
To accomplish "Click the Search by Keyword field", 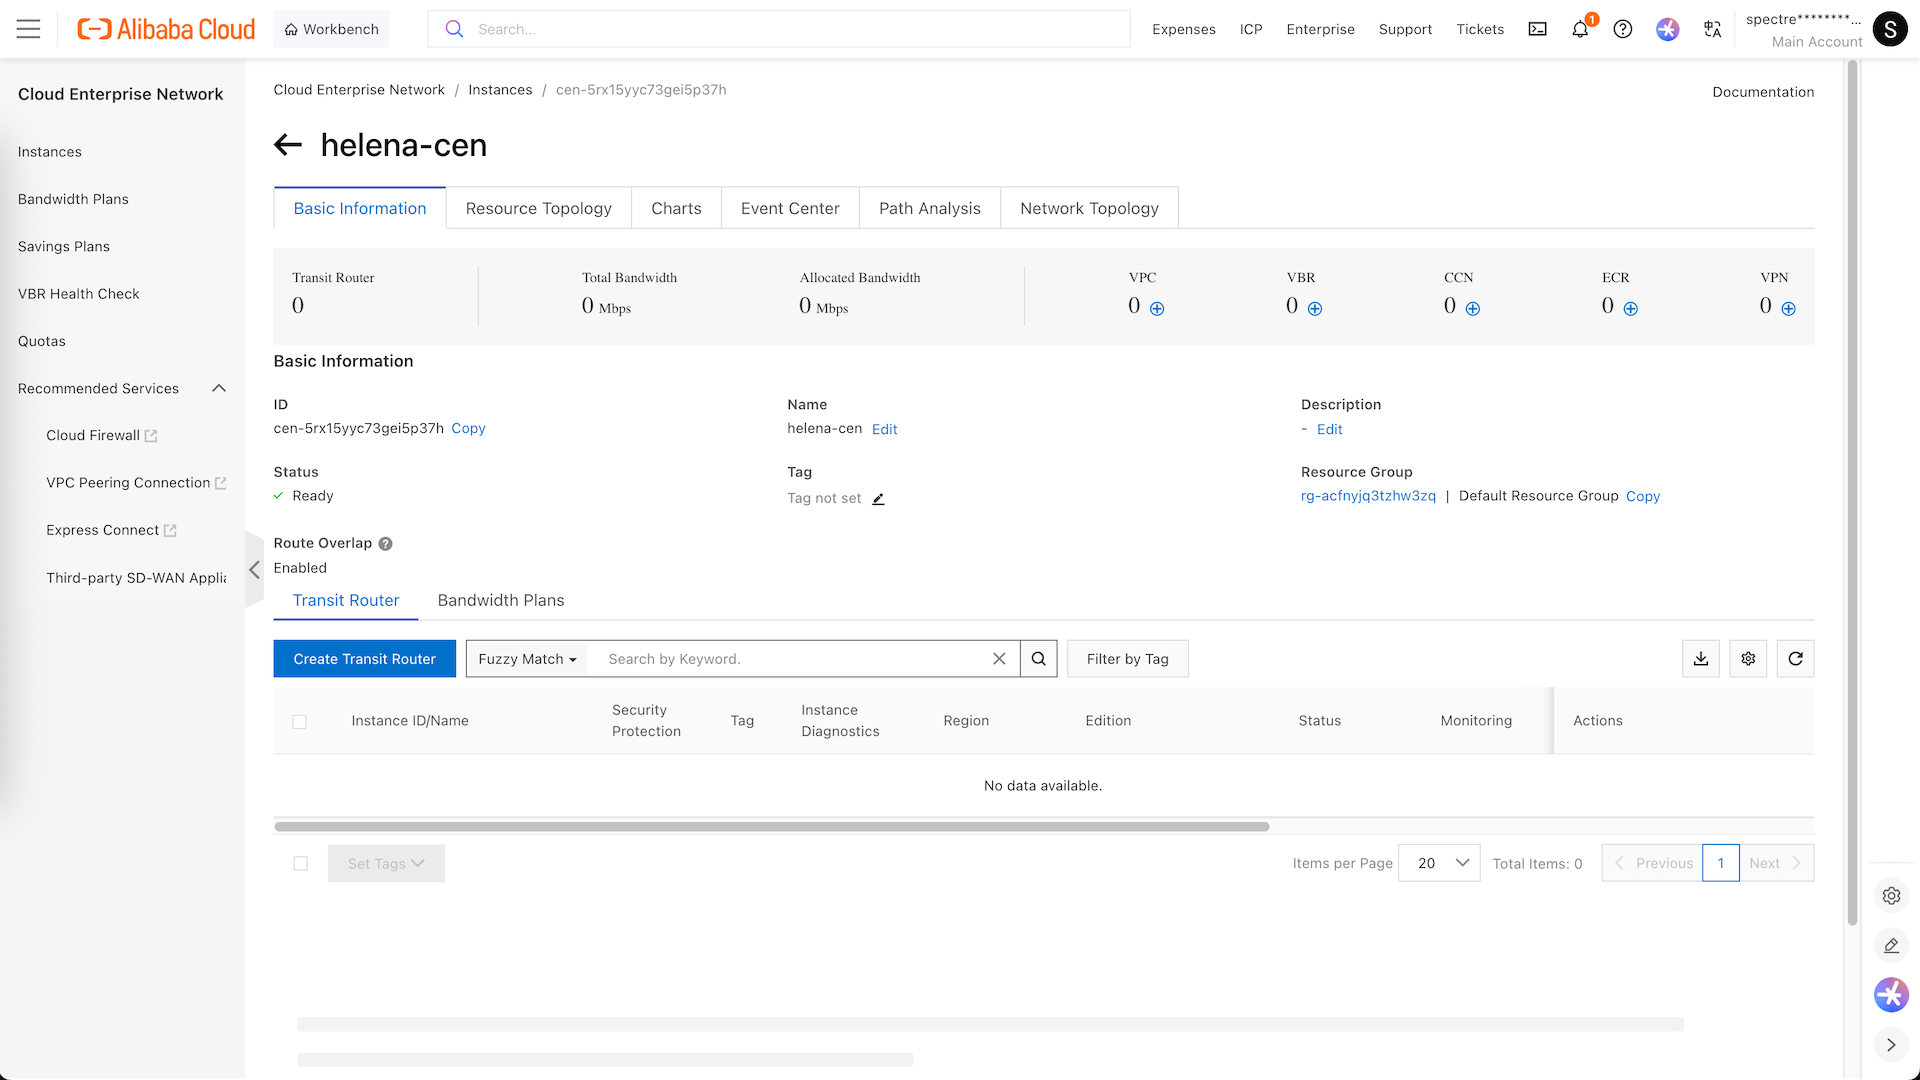I will tap(790, 659).
